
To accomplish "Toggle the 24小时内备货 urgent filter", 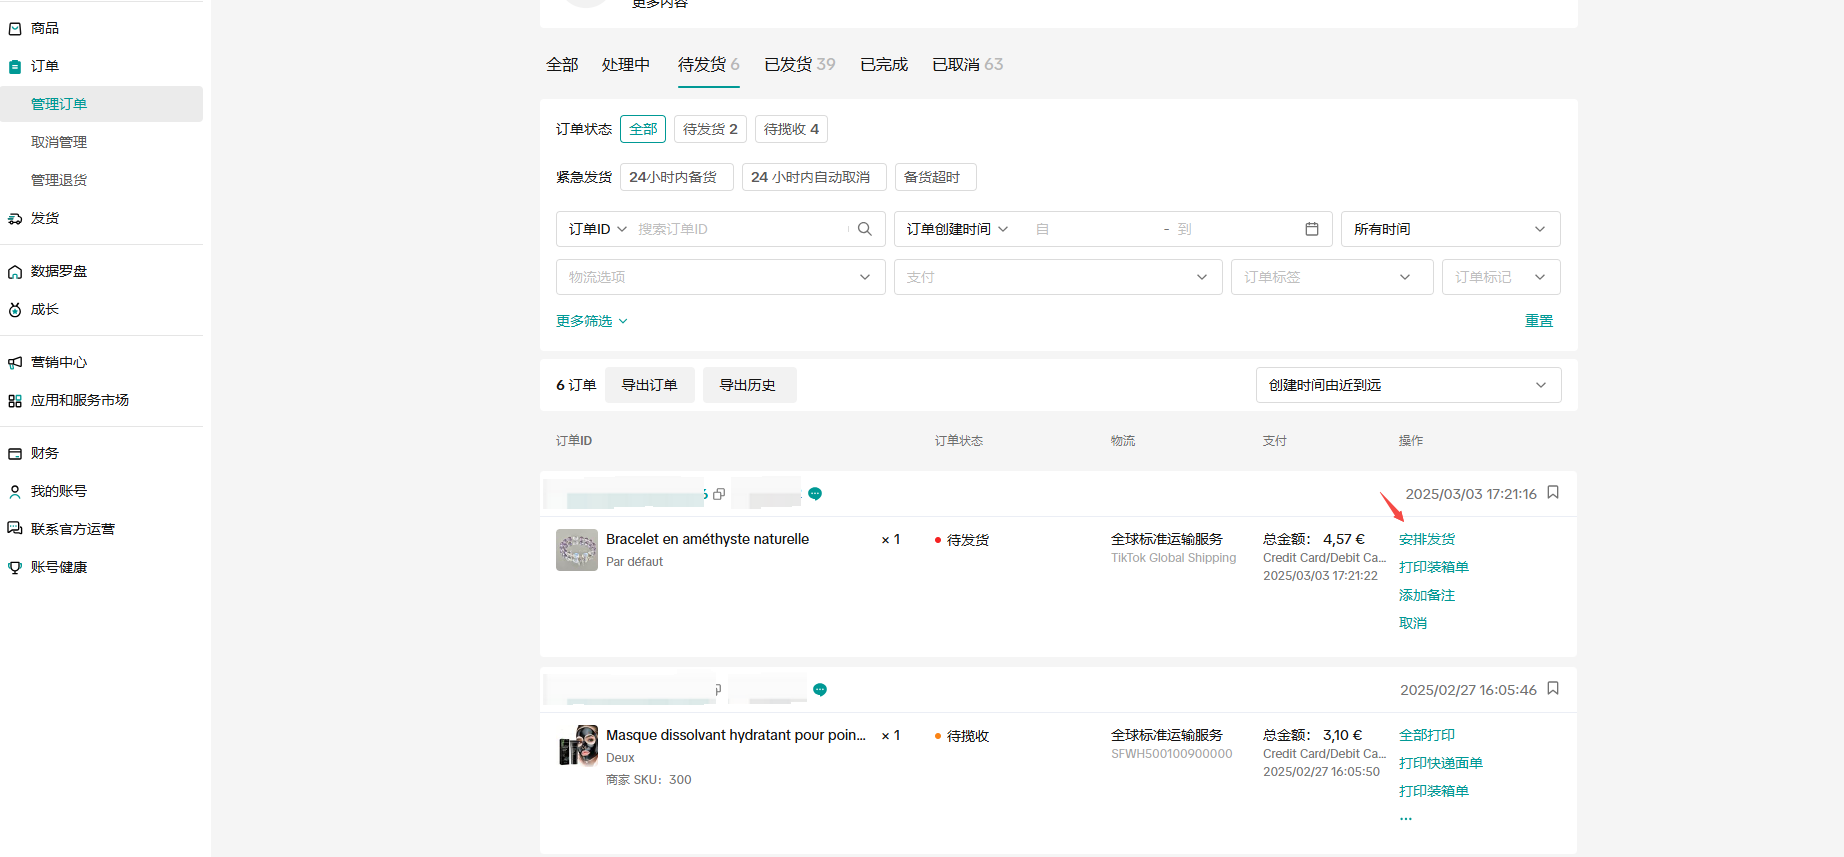I will [676, 177].
